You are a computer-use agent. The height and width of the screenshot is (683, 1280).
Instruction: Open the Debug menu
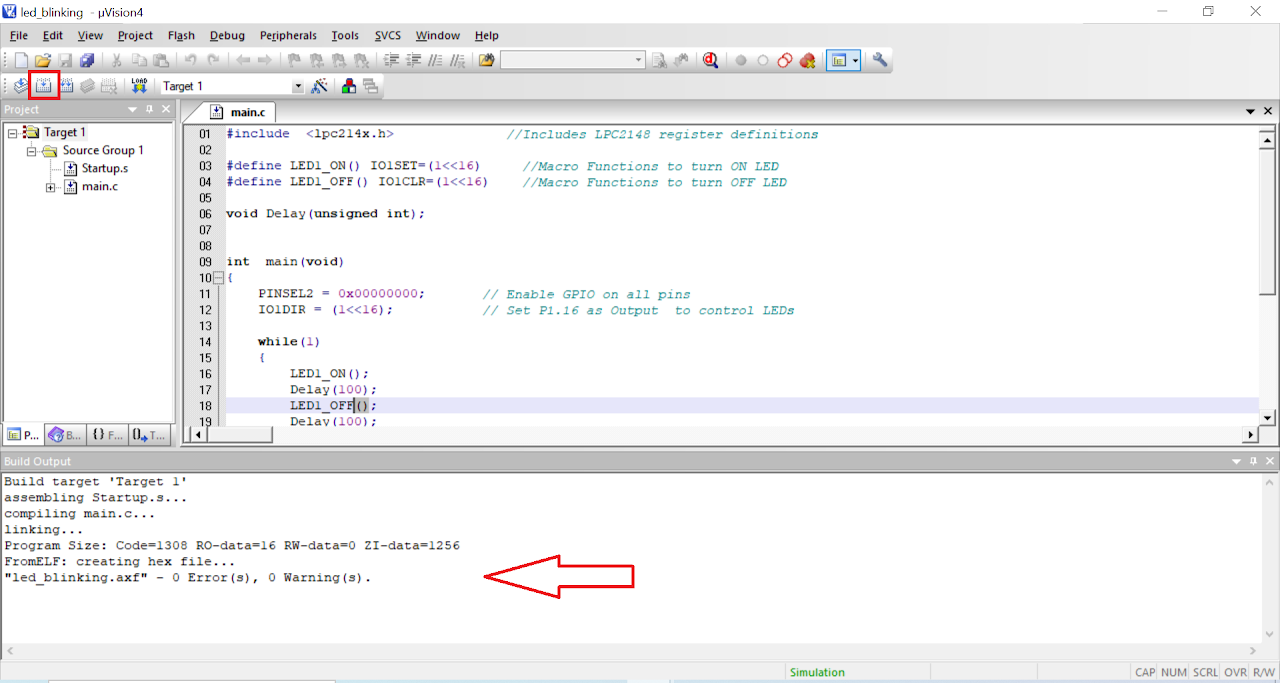(x=227, y=35)
